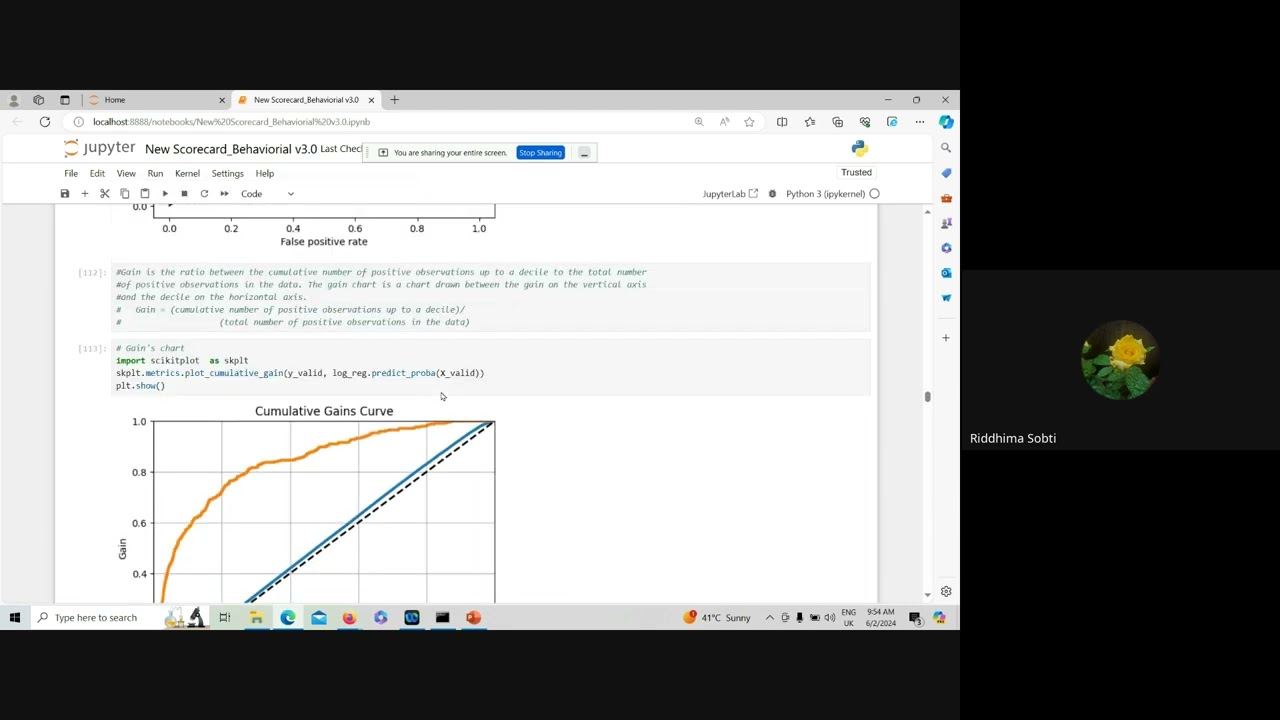
Task: Rename notebook title New Scorecard_Behaviorial v3.0
Action: tap(231, 149)
